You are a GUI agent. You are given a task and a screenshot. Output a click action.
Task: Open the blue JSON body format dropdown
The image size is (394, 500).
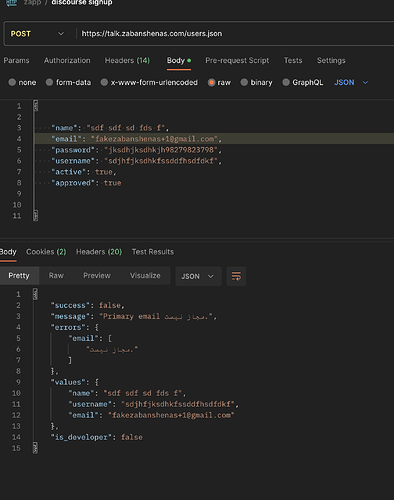[351, 82]
